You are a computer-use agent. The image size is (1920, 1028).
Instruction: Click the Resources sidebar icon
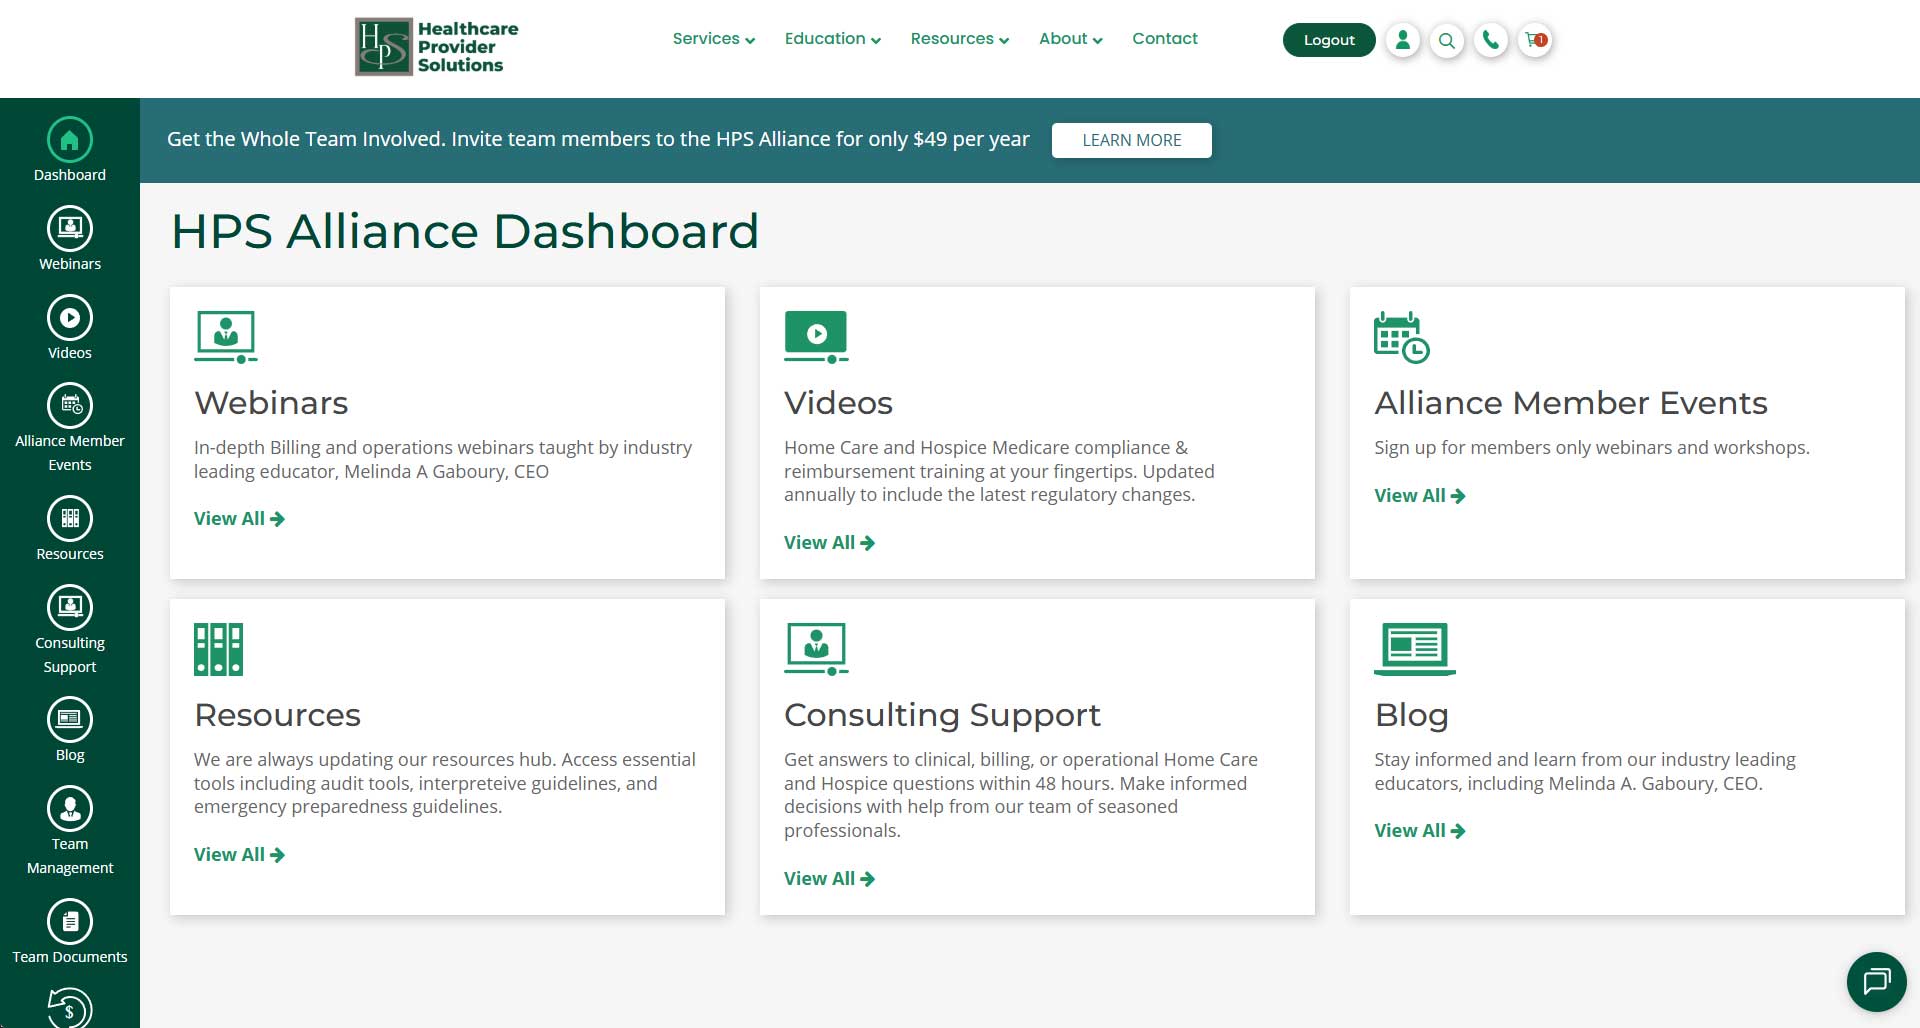point(69,517)
